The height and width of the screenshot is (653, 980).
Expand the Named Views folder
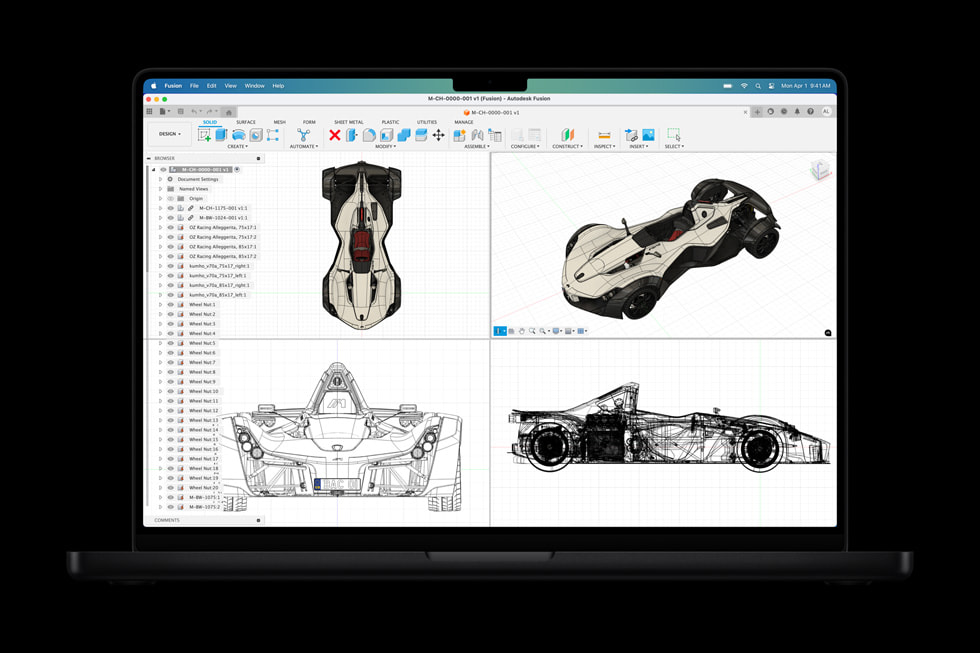pyautogui.click(x=160, y=188)
